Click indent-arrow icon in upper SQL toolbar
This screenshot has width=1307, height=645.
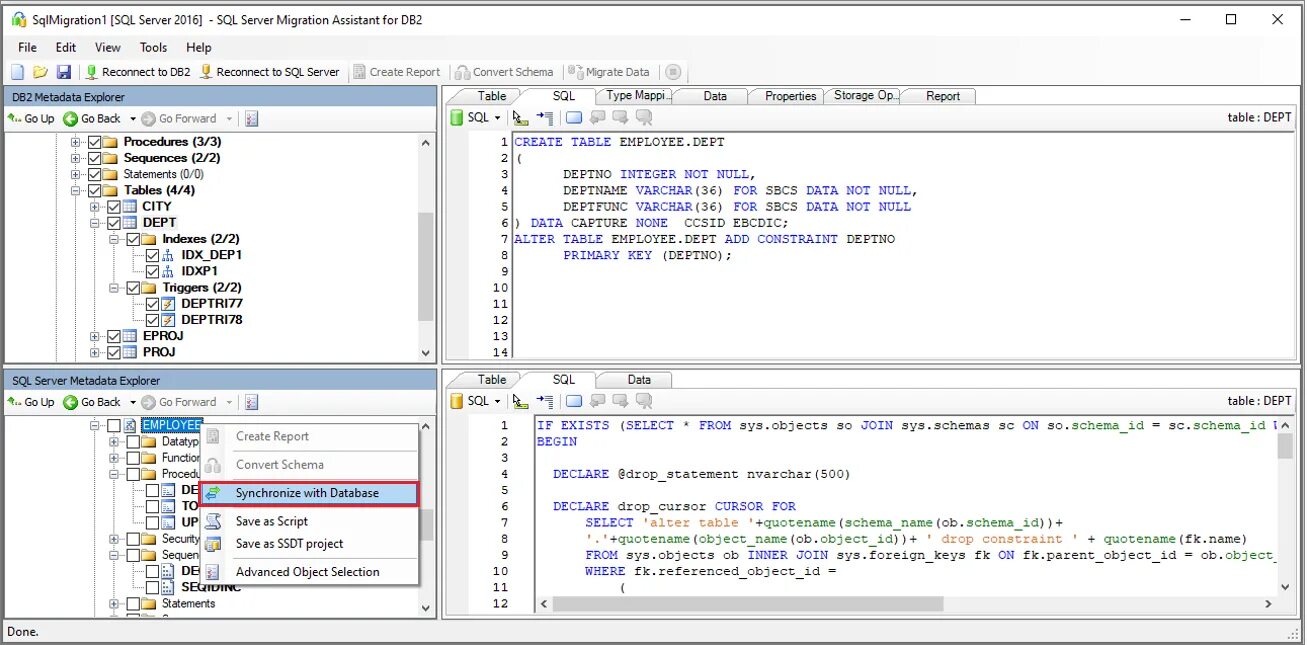(x=545, y=118)
